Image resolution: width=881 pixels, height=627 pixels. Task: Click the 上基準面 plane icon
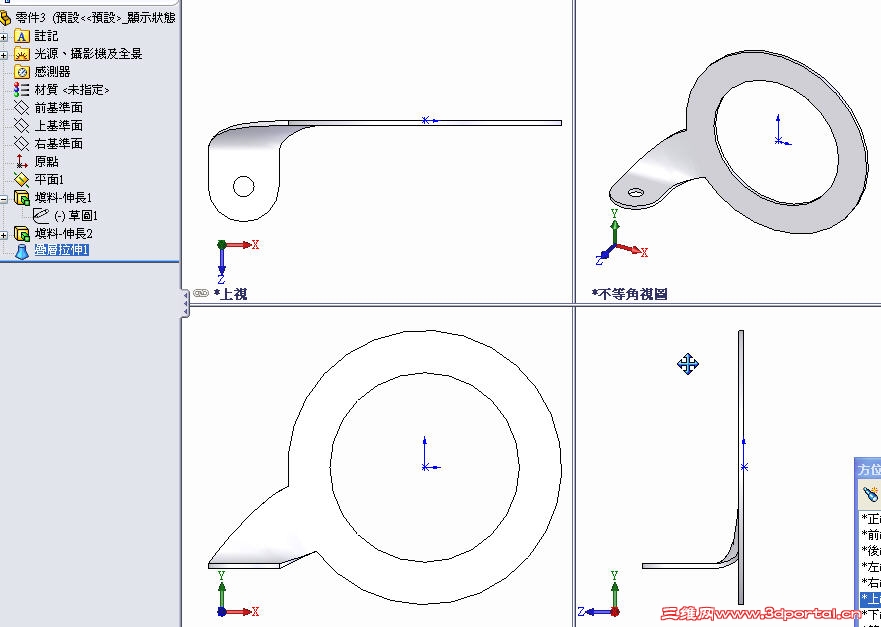[x=21, y=126]
